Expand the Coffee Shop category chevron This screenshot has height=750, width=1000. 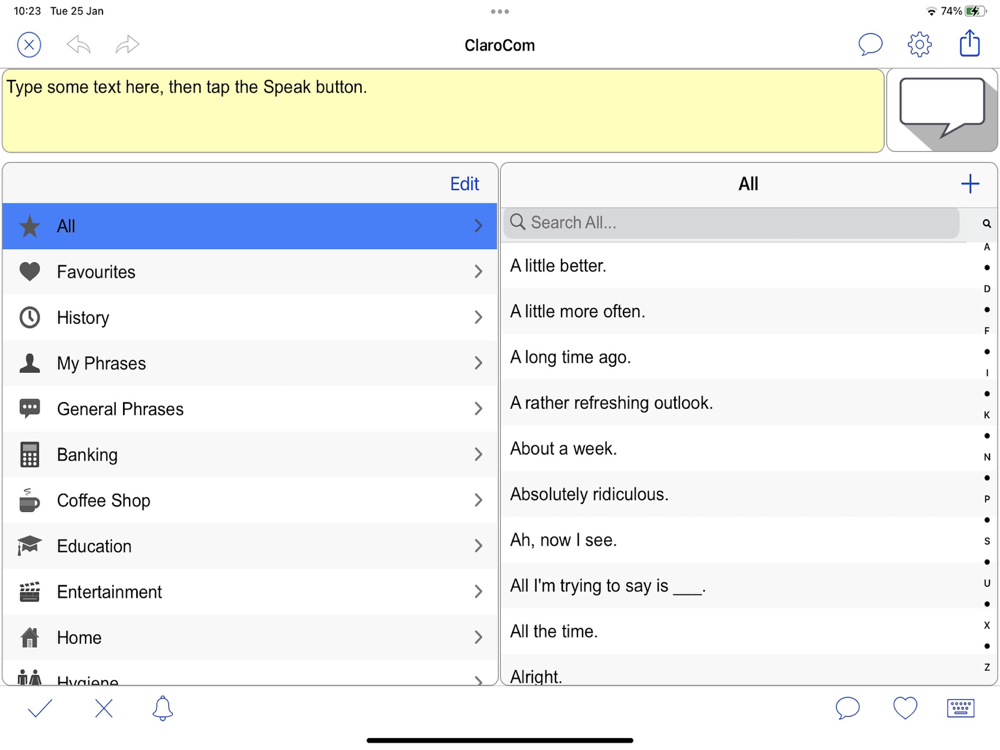click(x=478, y=500)
